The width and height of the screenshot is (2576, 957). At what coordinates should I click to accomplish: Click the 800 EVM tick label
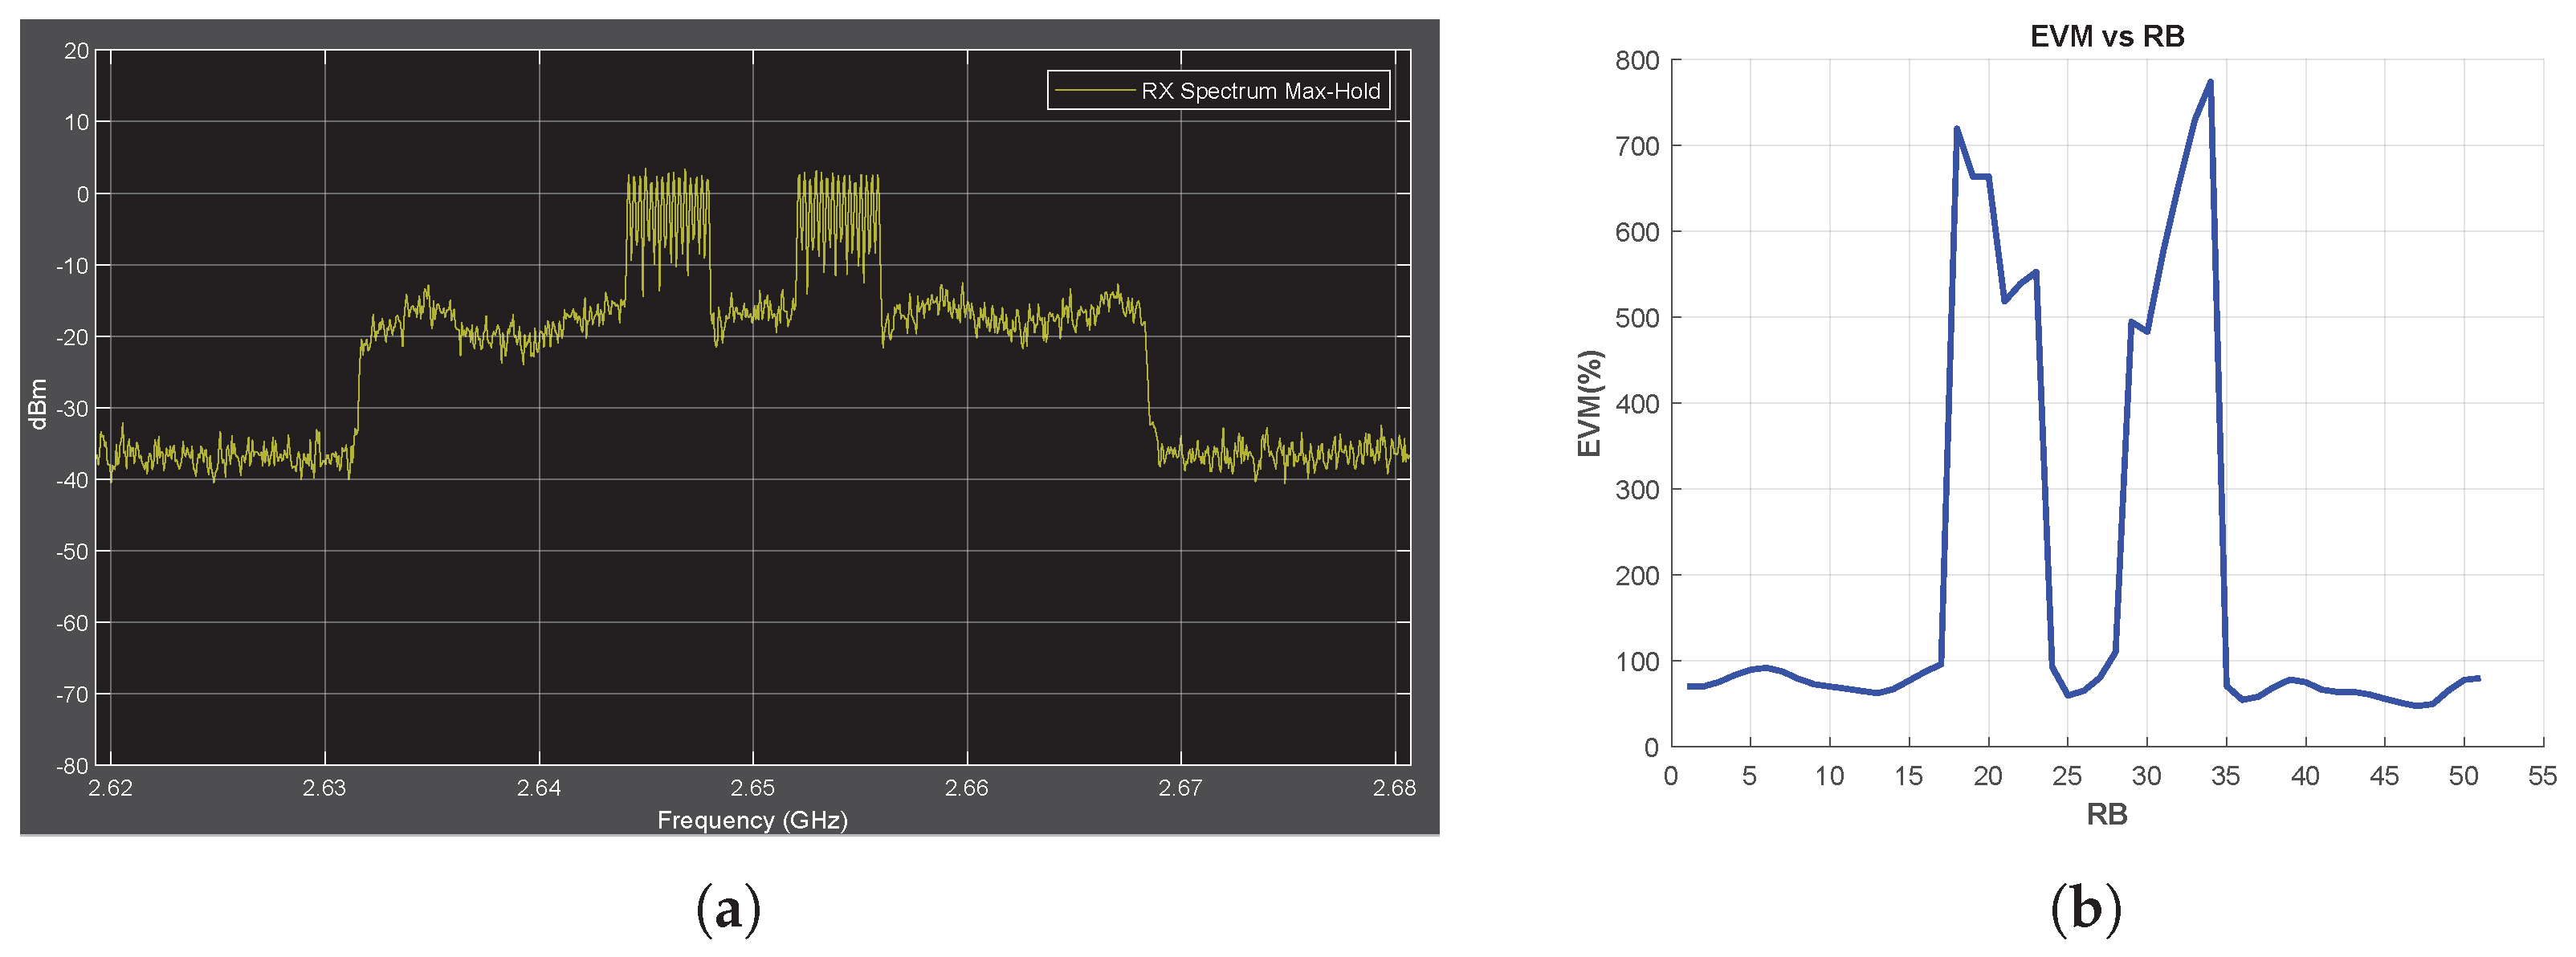pos(1637,61)
